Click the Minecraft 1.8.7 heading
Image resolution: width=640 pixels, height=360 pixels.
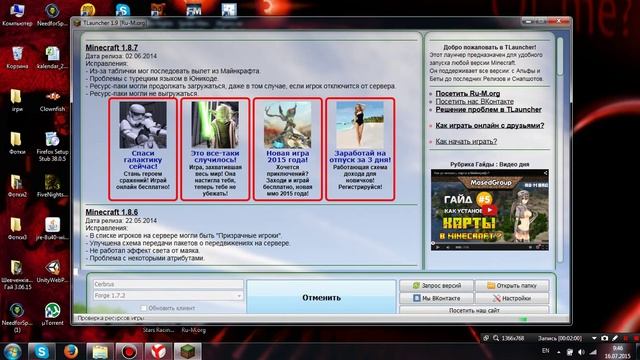click(x=111, y=47)
